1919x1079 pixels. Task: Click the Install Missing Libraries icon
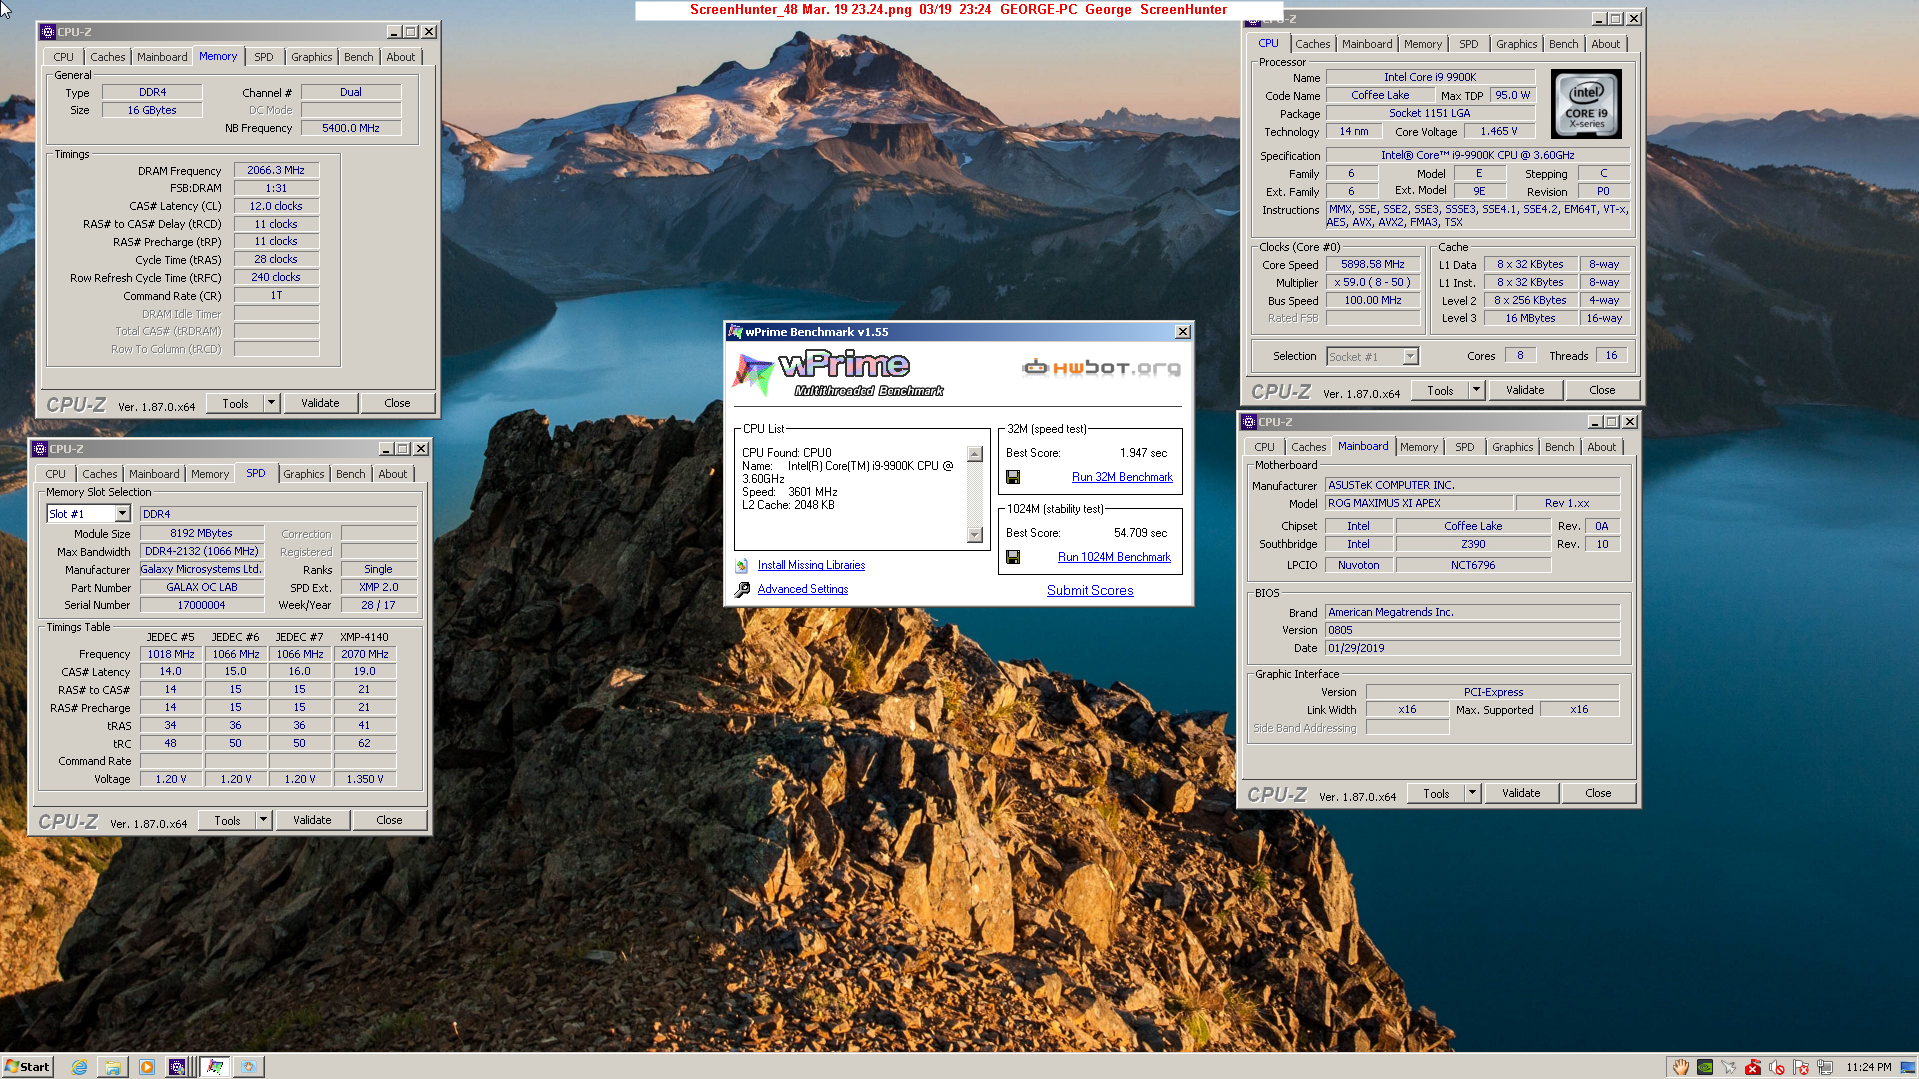pos(742,566)
